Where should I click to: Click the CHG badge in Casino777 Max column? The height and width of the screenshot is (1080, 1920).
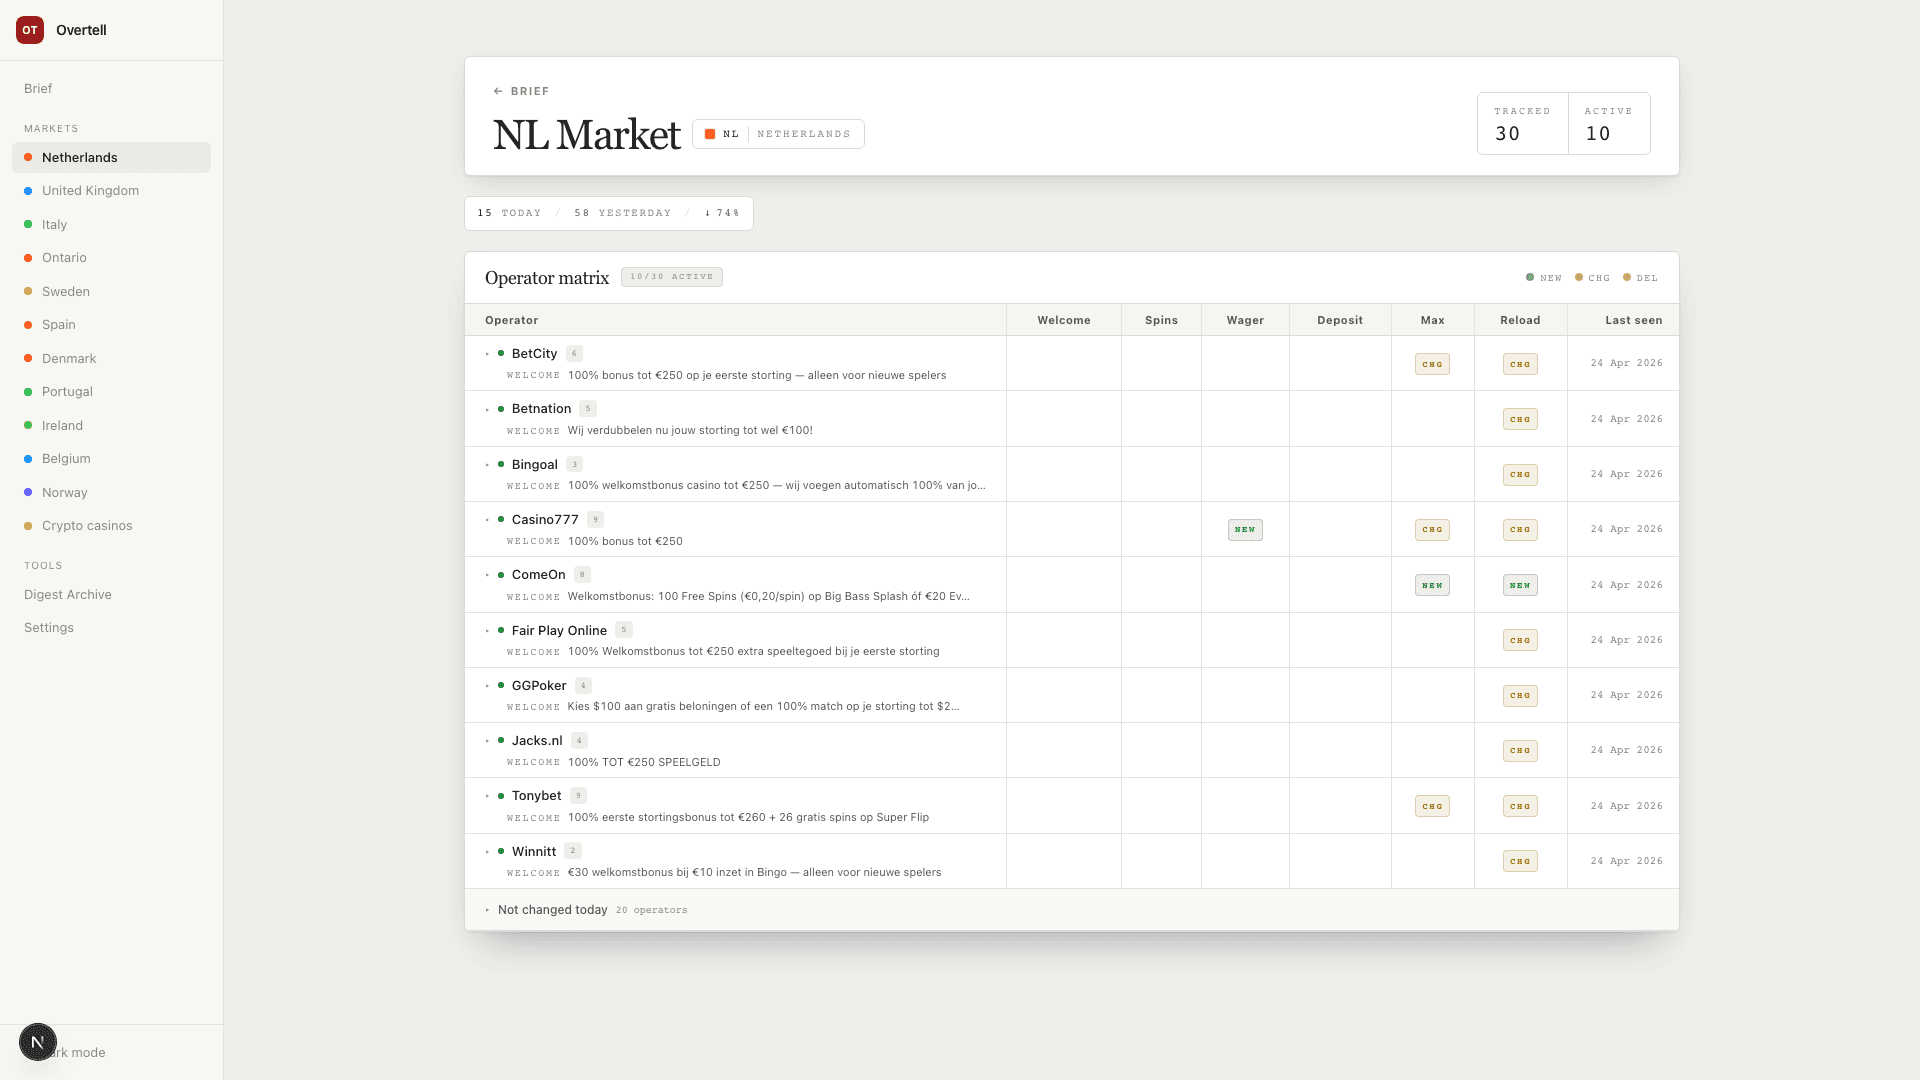pyautogui.click(x=1432, y=530)
